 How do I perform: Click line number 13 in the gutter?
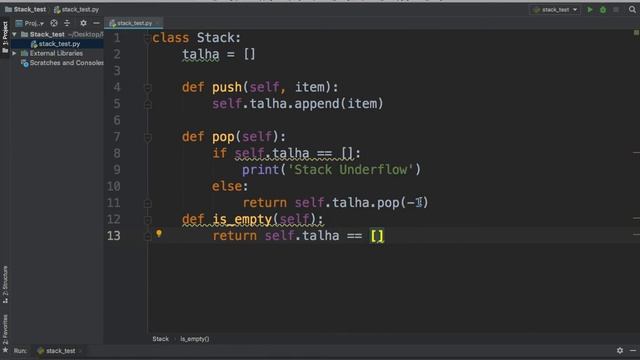click(113, 236)
